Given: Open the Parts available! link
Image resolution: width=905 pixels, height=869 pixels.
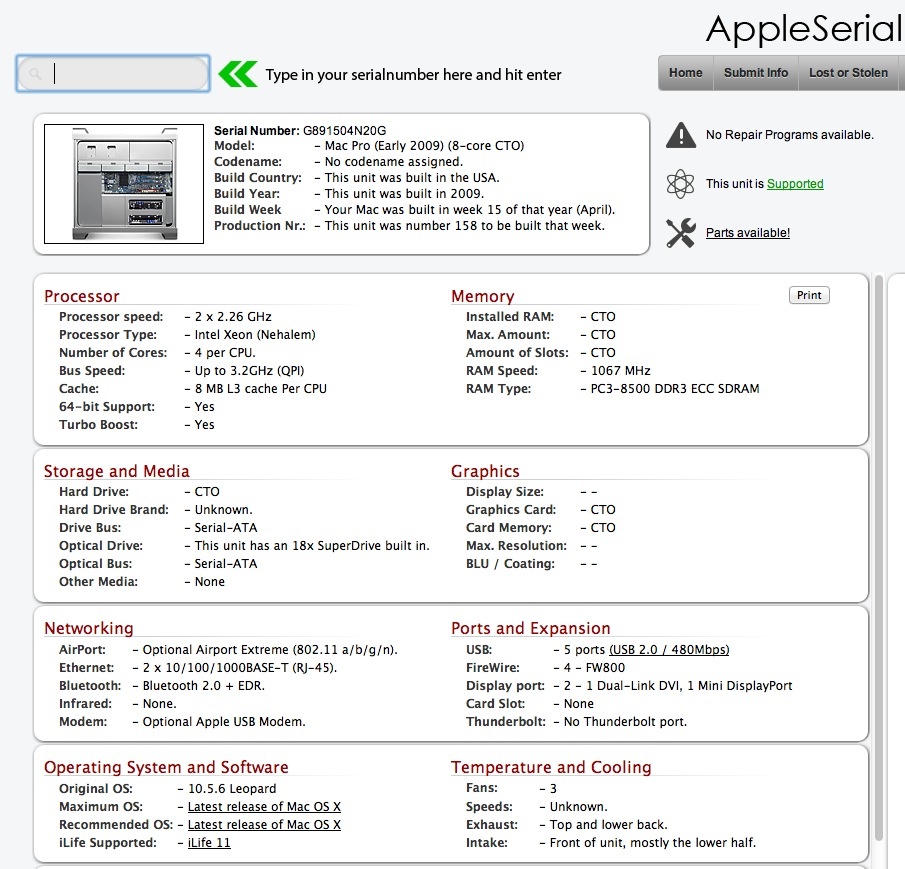Looking at the screenshot, I should pos(748,233).
